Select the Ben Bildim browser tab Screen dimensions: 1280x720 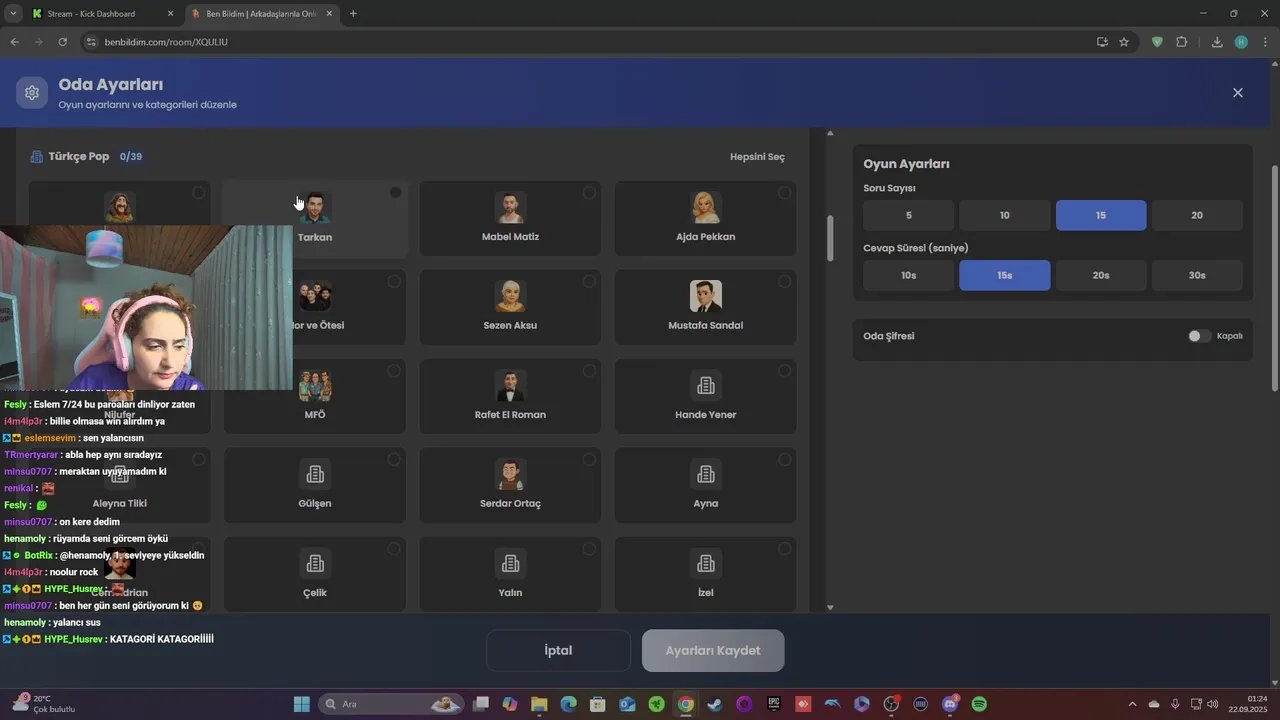pos(260,14)
